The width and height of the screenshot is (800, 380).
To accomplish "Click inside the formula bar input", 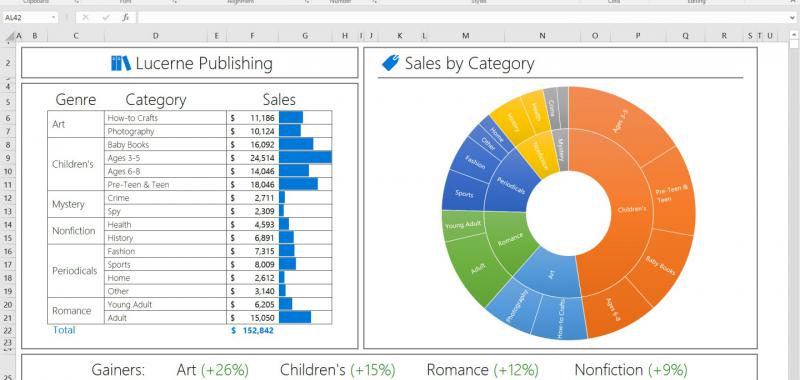I will point(463,17).
